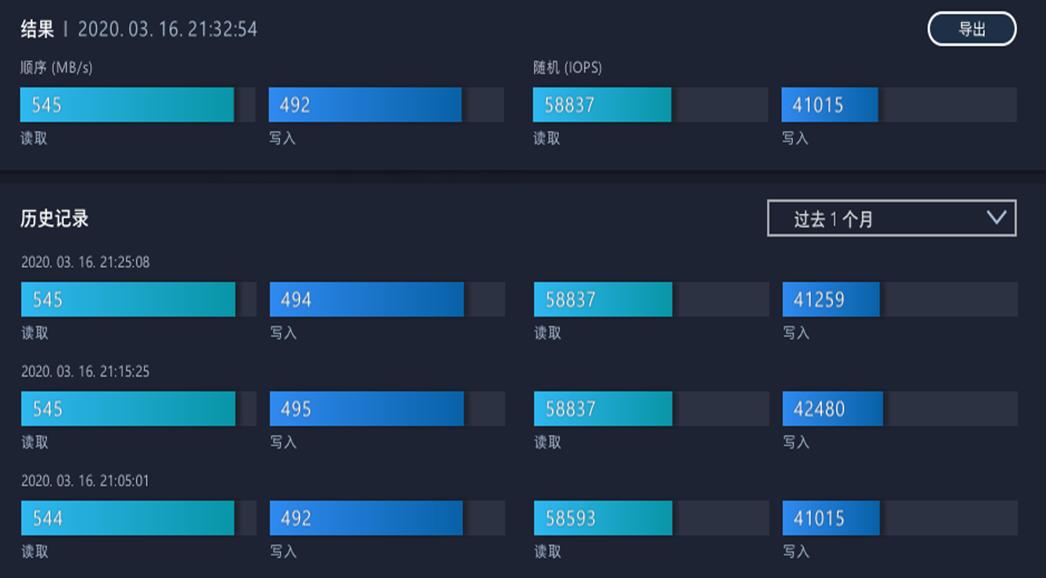This screenshot has height=578, width=1046.
Task: Click the 导出 (Export) button
Action: [x=970, y=28]
